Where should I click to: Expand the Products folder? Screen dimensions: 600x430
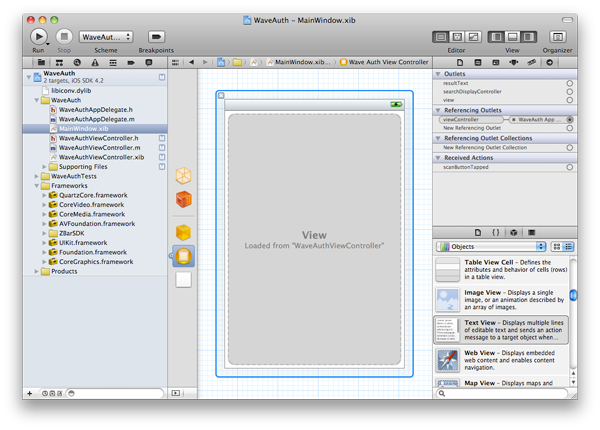tap(36, 271)
